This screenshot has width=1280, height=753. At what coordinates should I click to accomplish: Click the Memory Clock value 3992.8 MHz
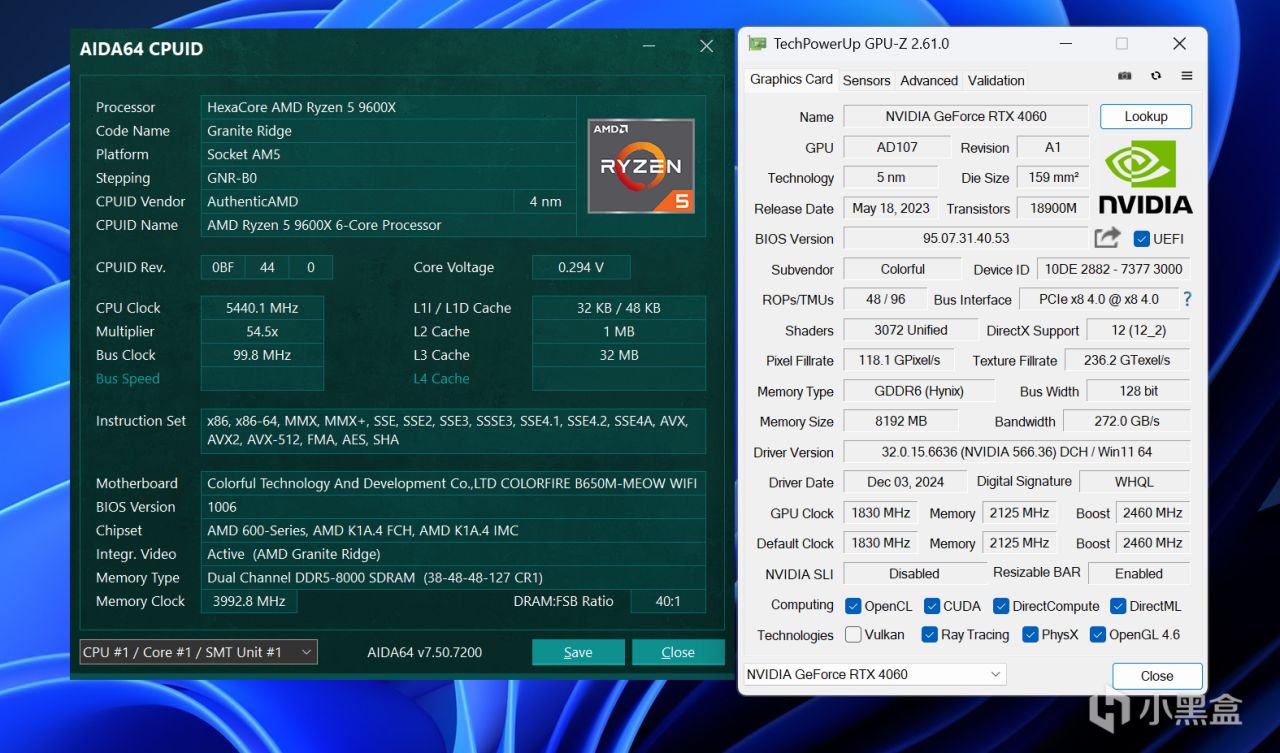(249, 601)
